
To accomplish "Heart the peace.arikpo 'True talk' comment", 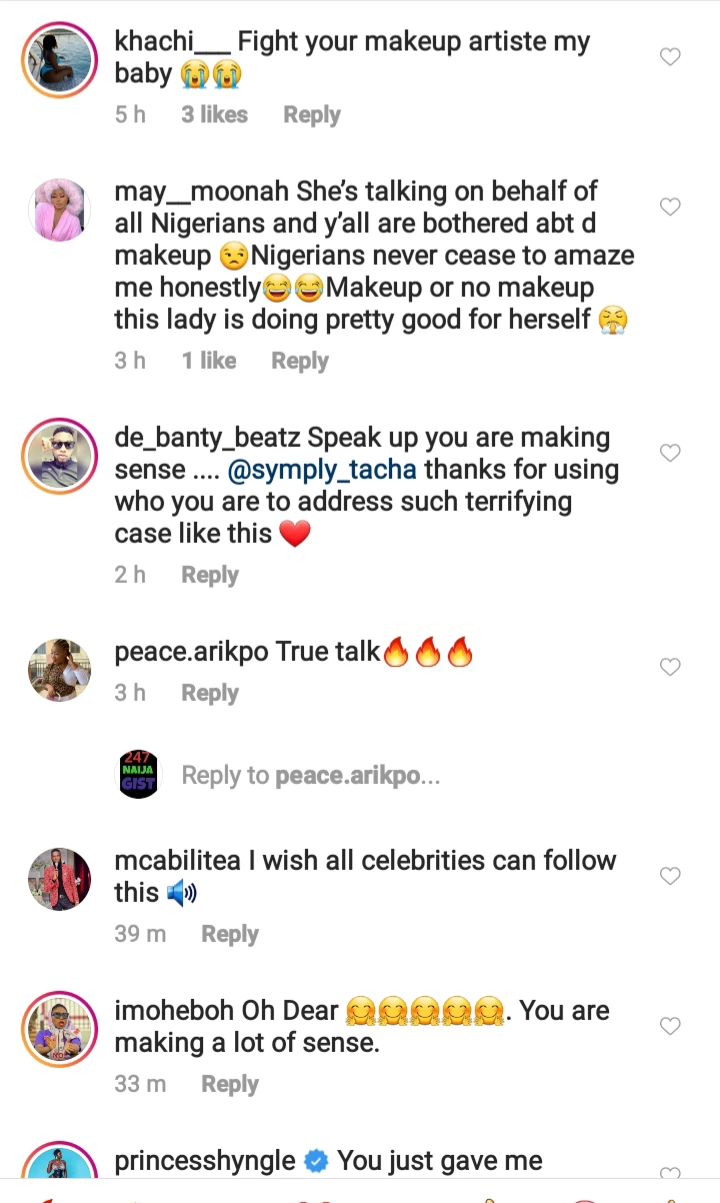I will tap(670, 667).
